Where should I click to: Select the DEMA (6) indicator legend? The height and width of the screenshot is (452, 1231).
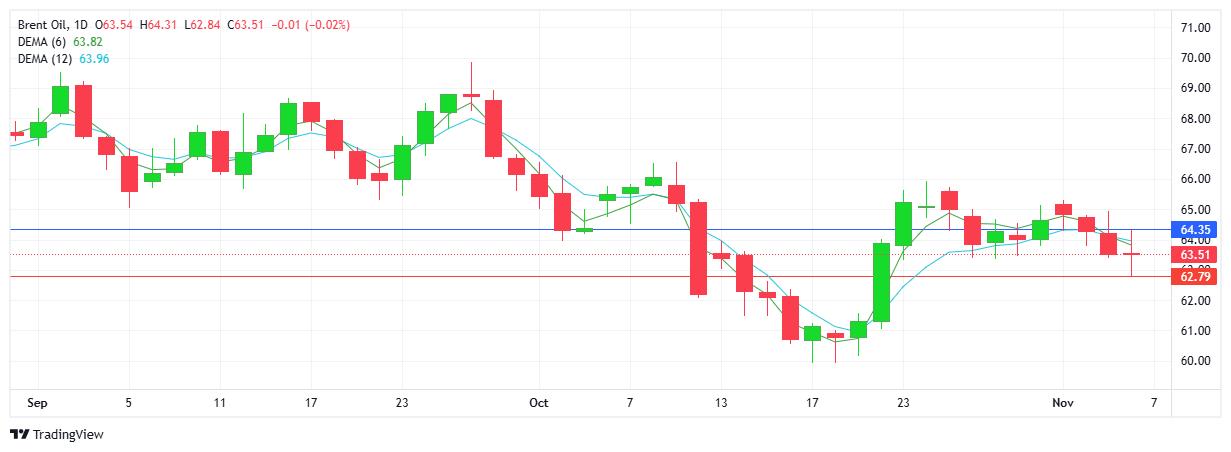43,41
